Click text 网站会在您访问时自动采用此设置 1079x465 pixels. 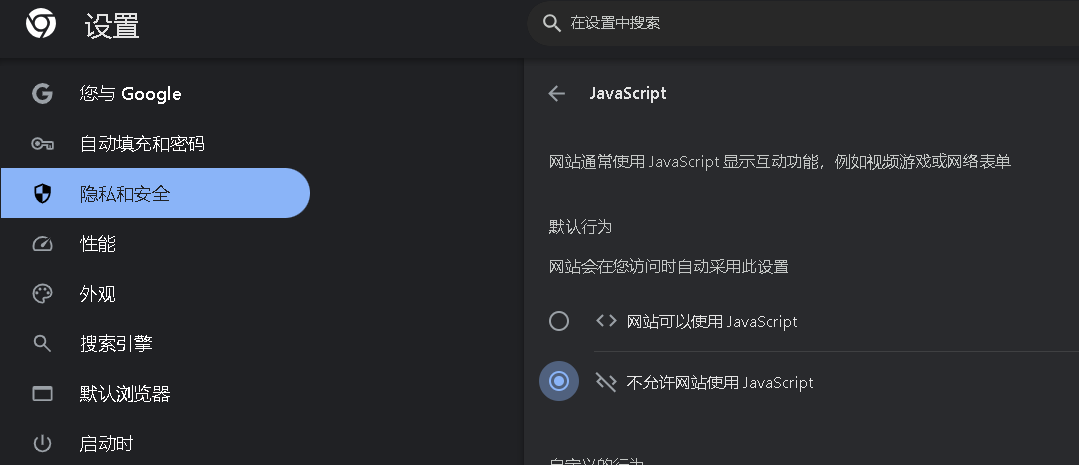tap(668, 266)
